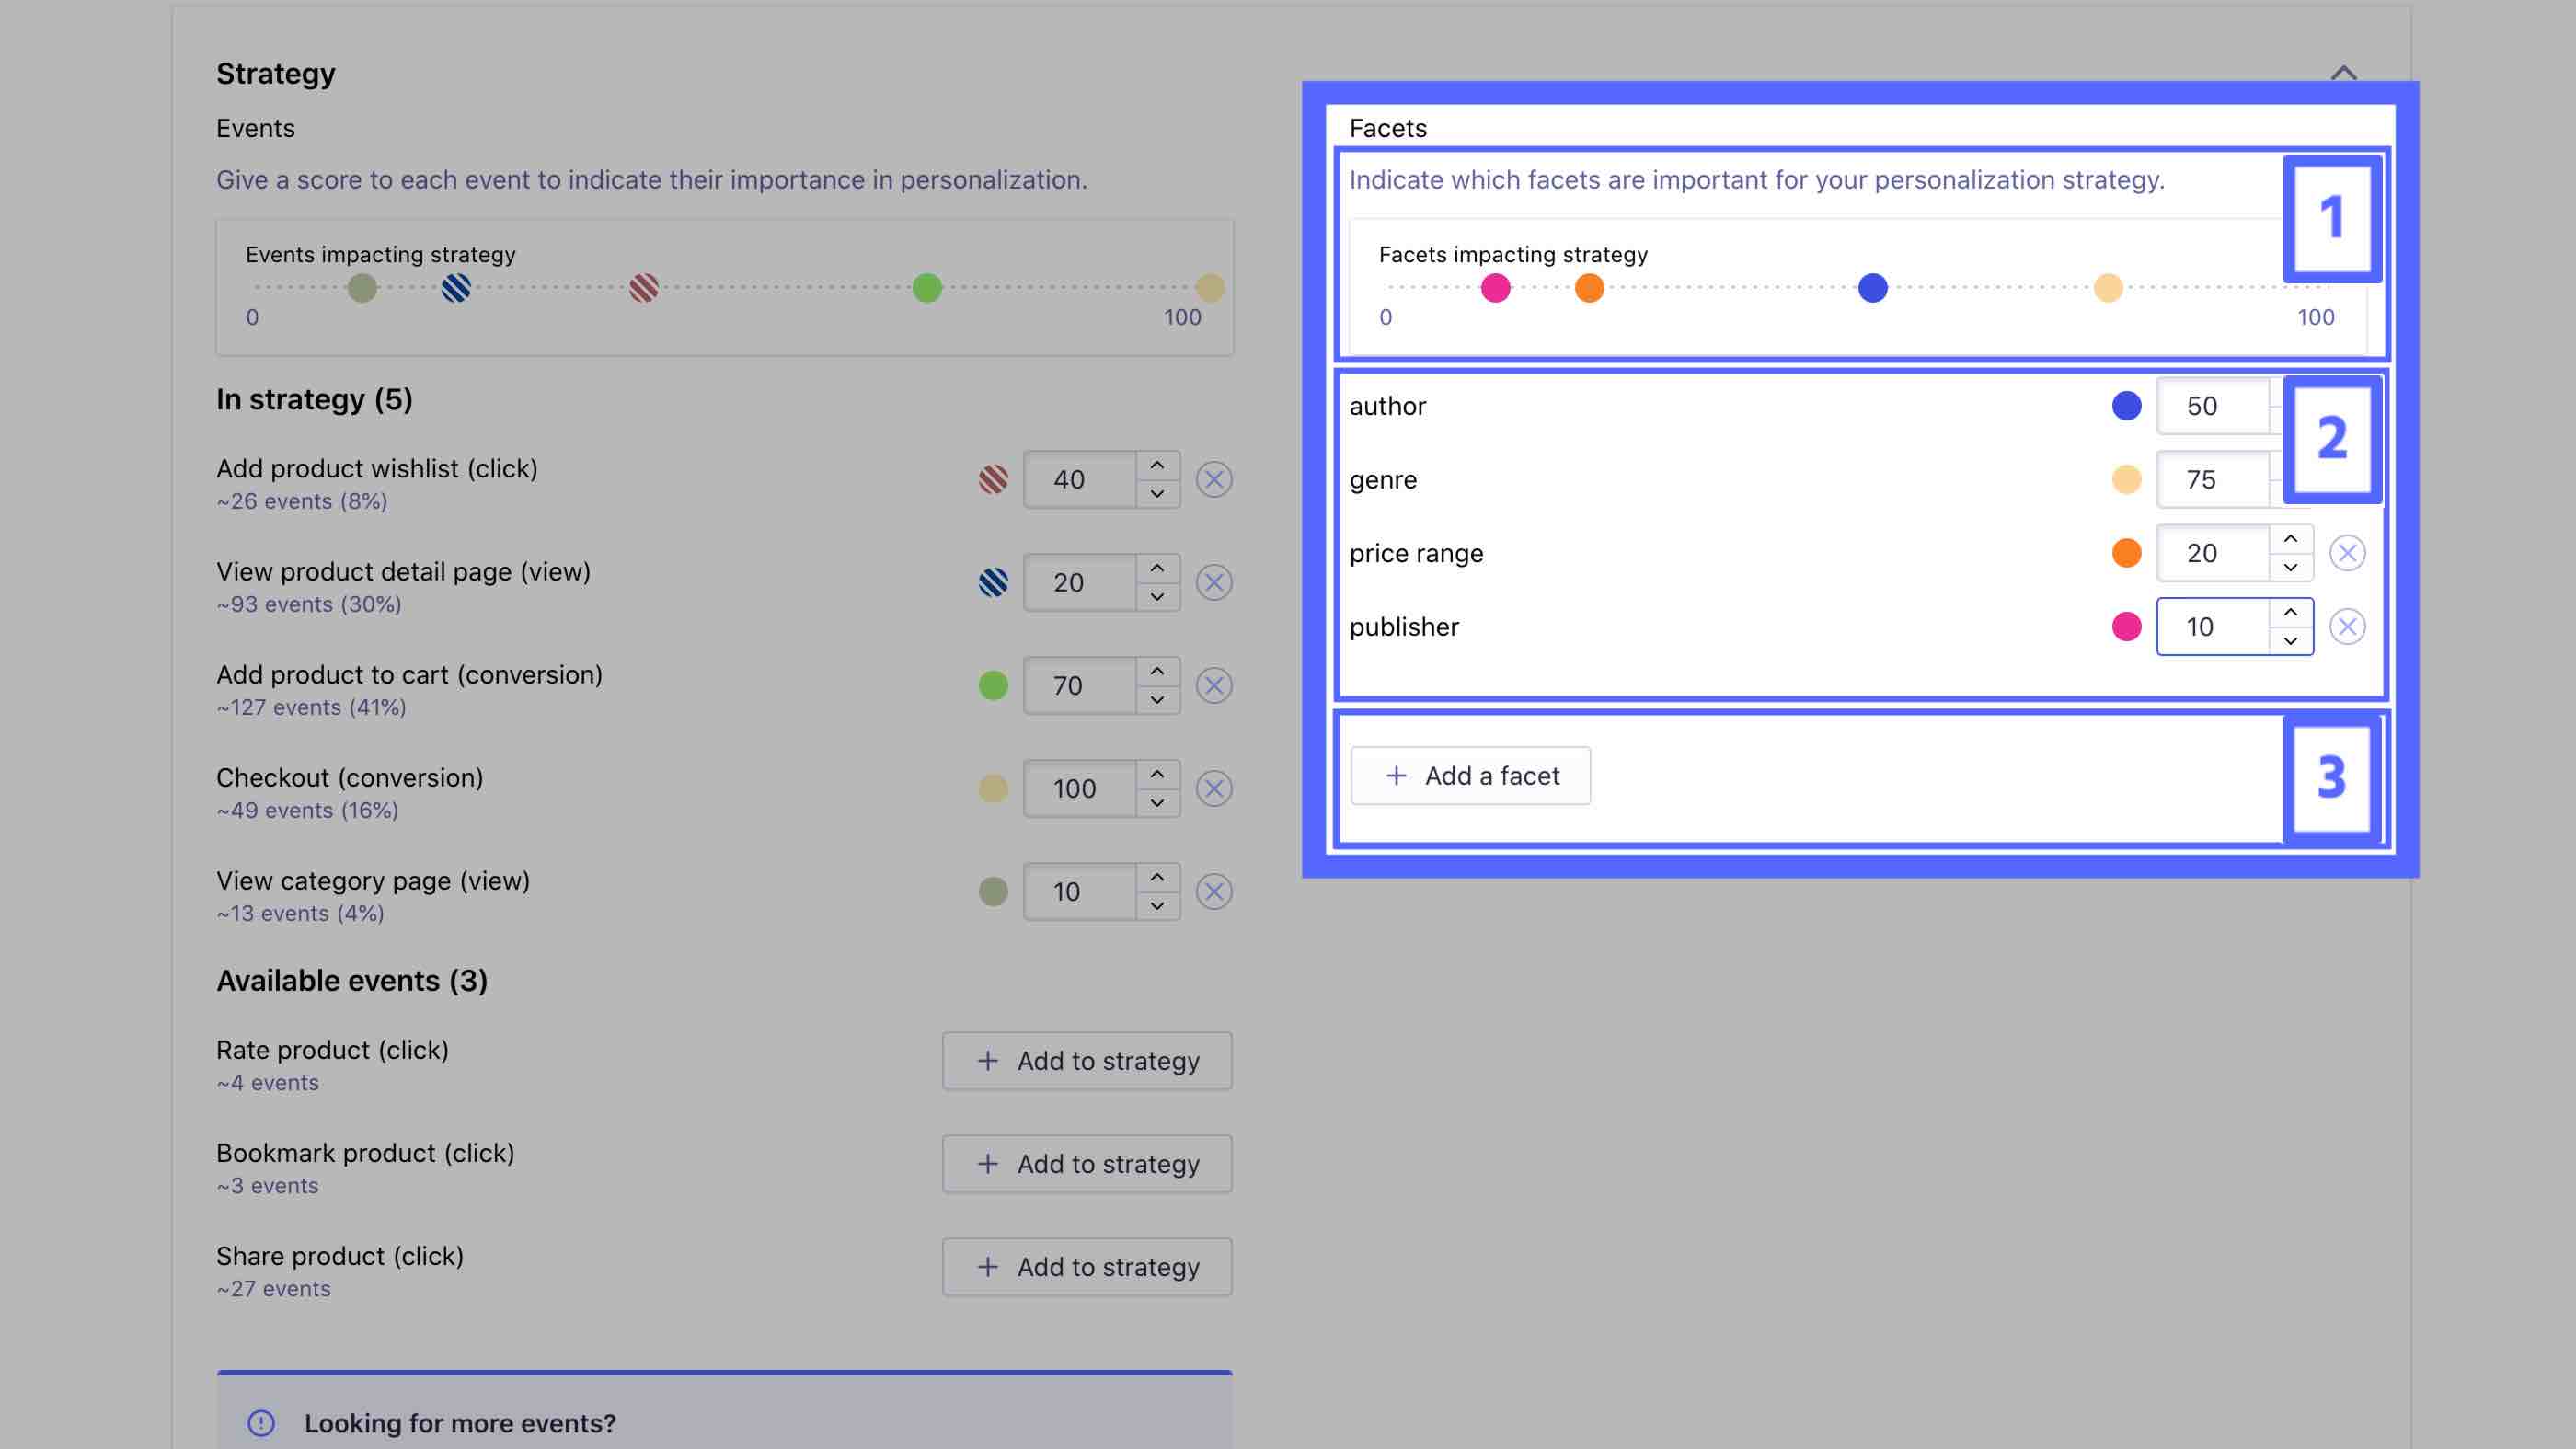This screenshot has width=2576, height=1449.
Task: Click the pink dot icon for publisher facet
Action: coord(2123,625)
